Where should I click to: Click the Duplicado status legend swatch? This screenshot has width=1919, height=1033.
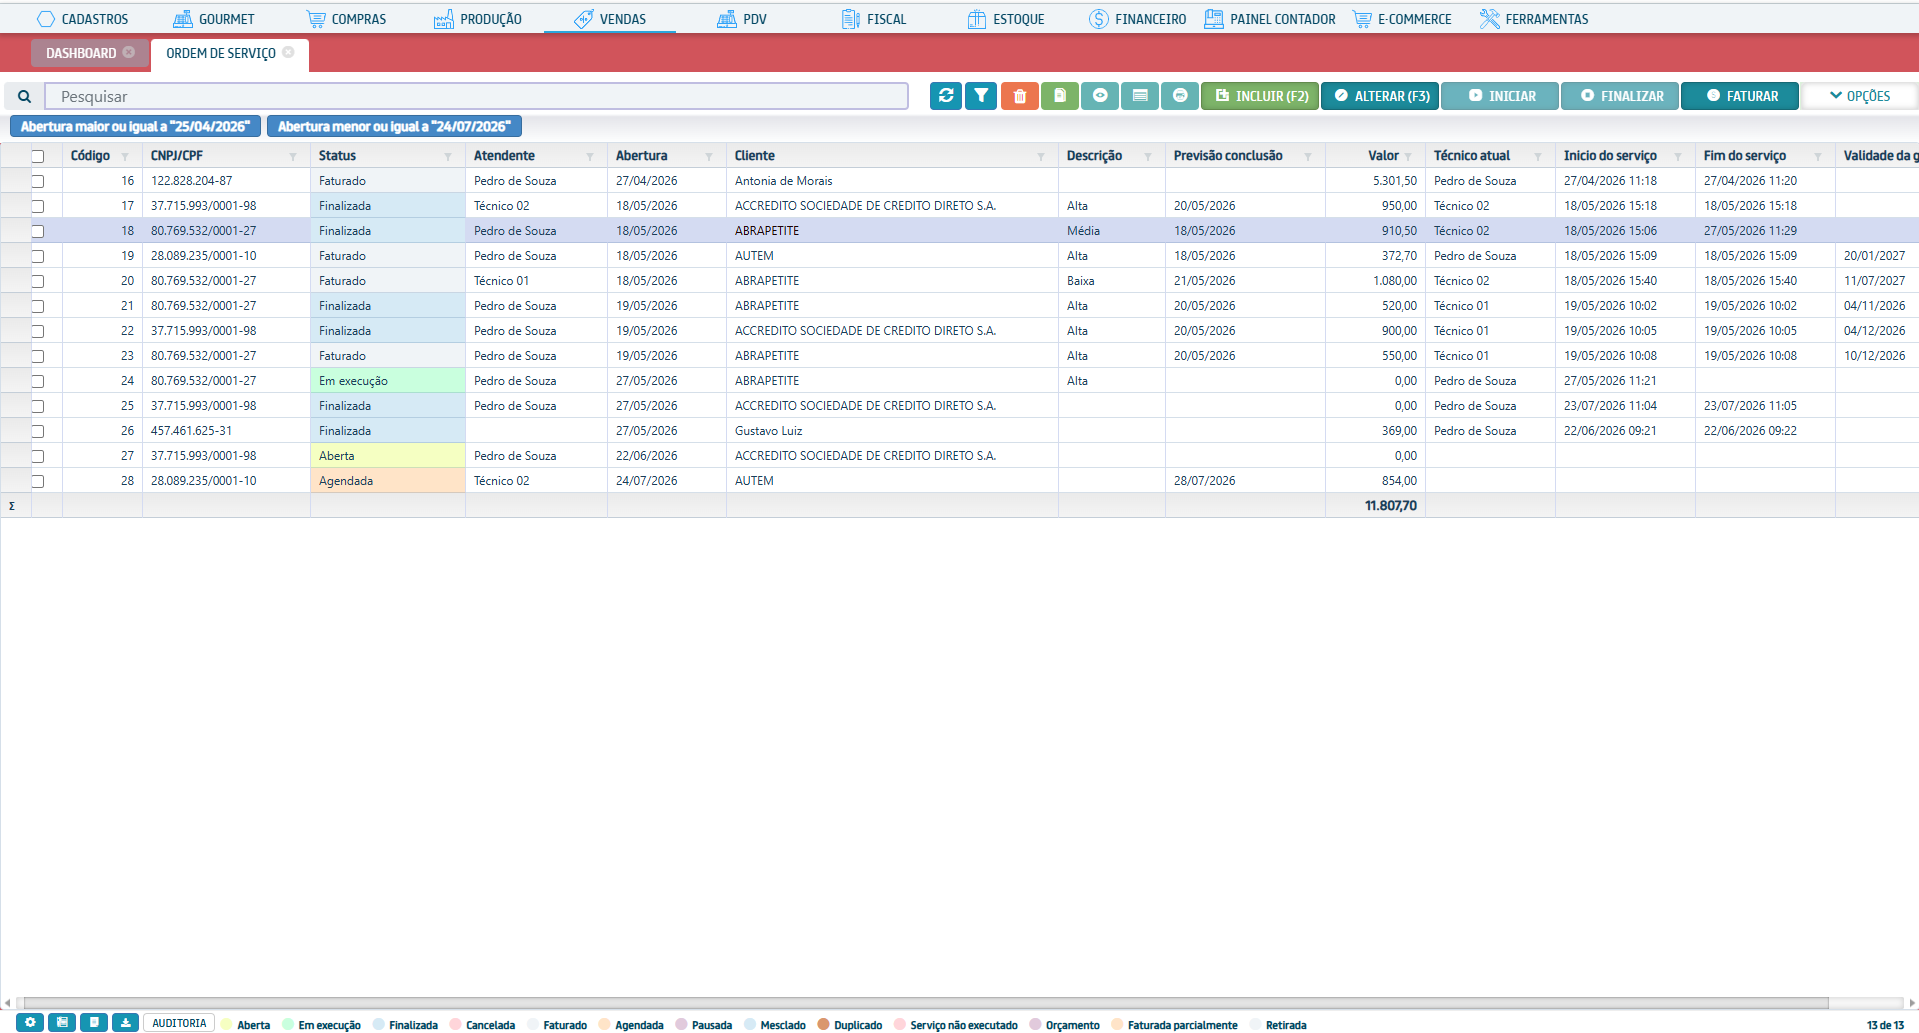[824, 1024]
